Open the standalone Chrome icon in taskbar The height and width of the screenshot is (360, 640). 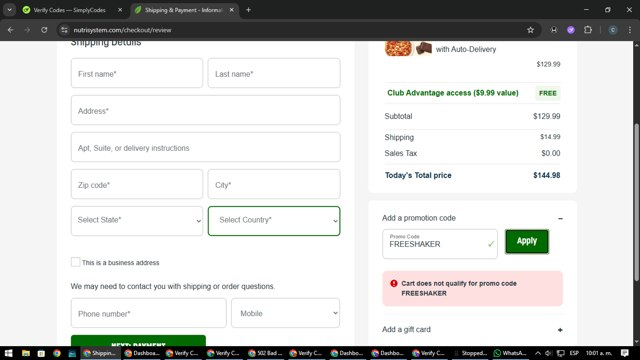(57, 353)
